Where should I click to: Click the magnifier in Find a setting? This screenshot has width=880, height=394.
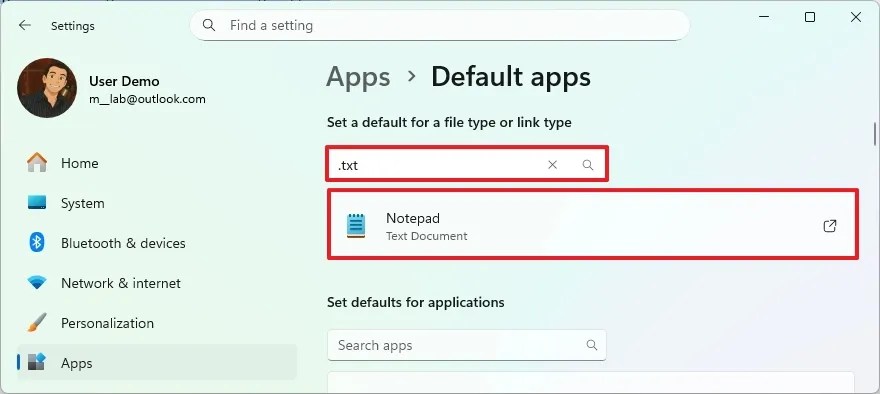pos(209,25)
